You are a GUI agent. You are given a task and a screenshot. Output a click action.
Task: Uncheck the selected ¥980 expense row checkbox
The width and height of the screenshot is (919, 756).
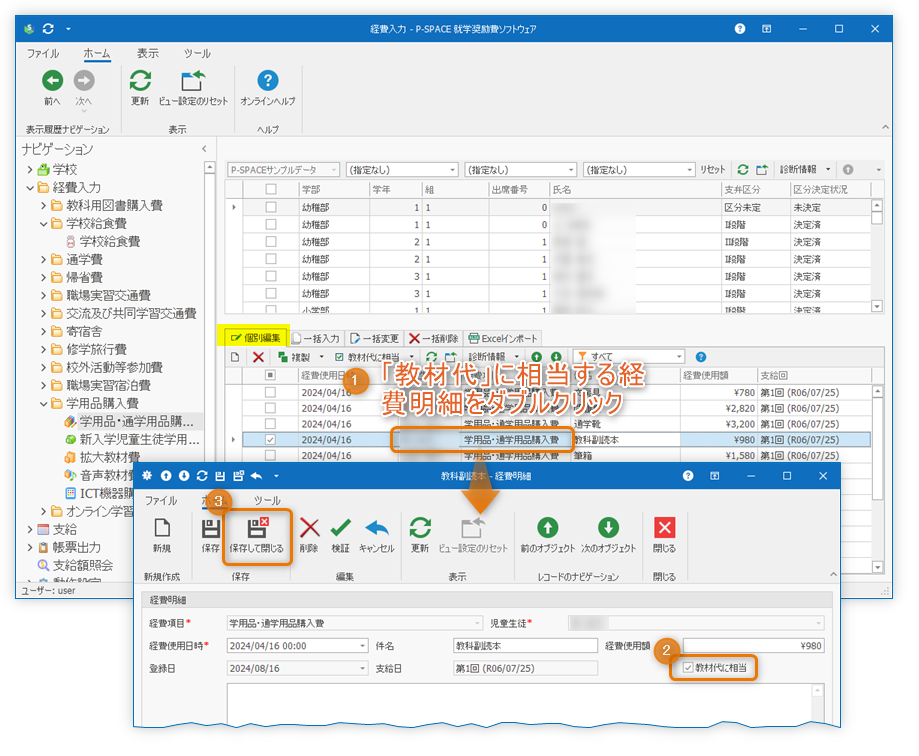click(x=270, y=440)
